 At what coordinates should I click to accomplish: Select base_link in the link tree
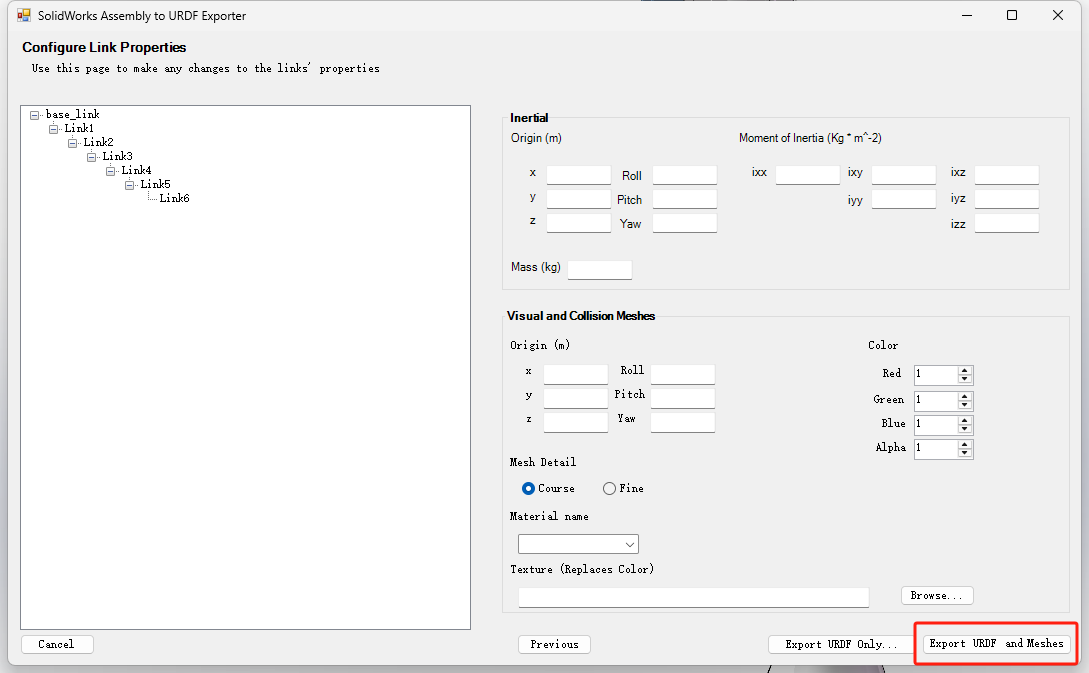73,115
